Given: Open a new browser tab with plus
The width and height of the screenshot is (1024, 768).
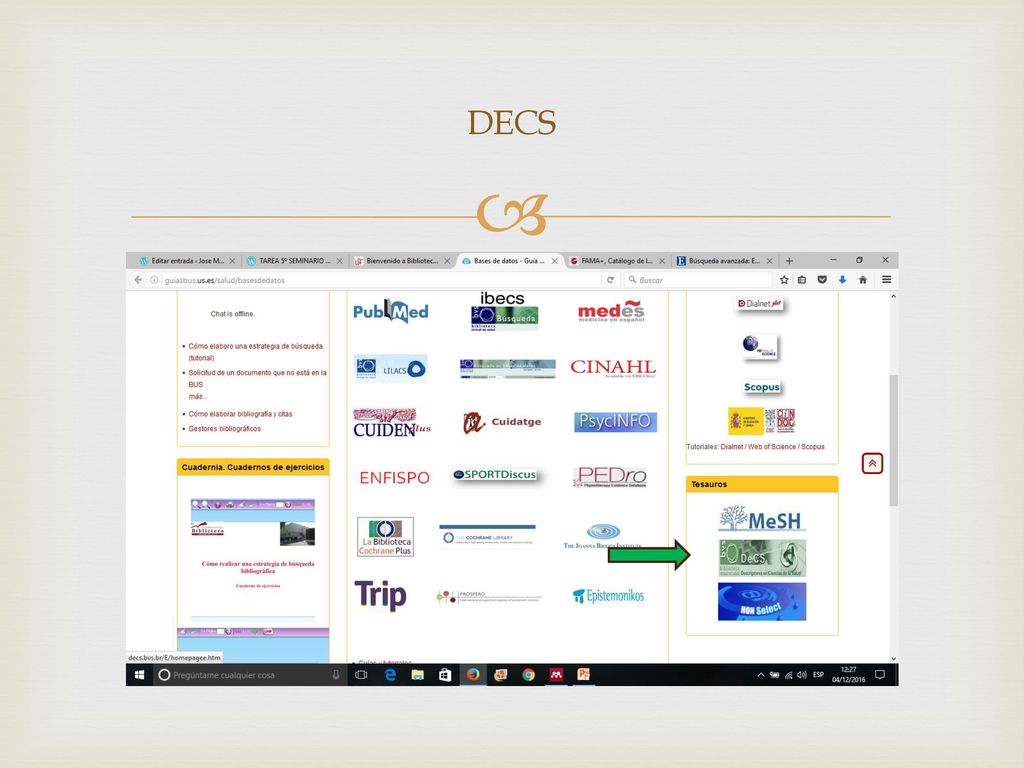Looking at the screenshot, I should coord(789,261).
